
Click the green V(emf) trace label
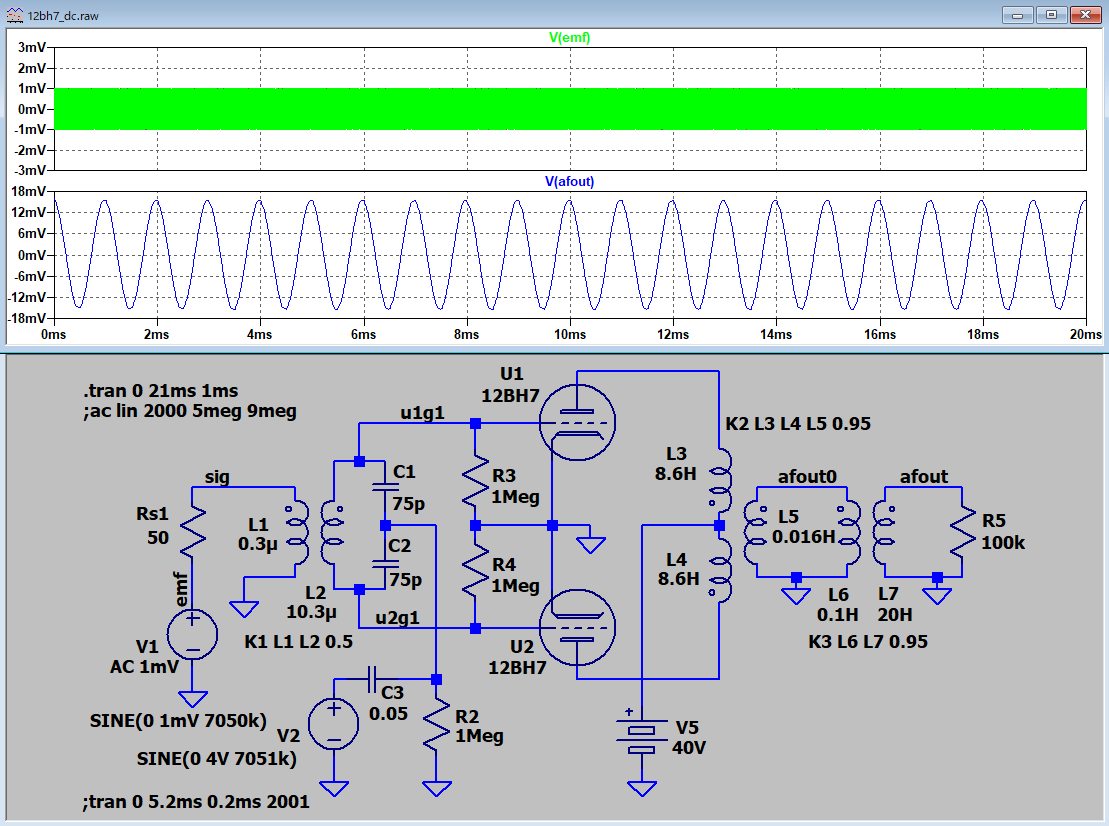click(568, 38)
